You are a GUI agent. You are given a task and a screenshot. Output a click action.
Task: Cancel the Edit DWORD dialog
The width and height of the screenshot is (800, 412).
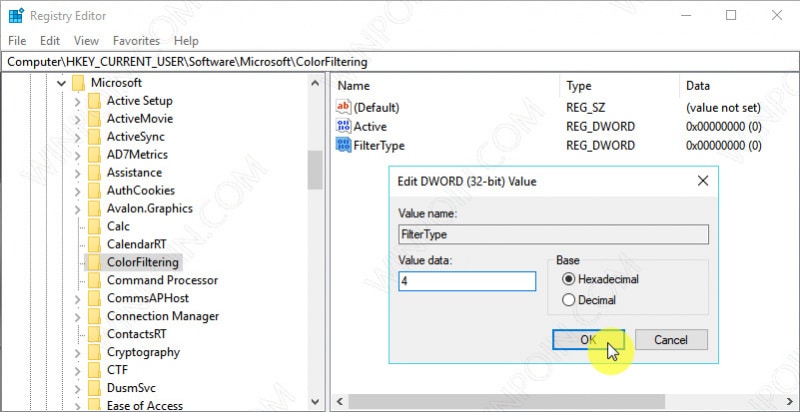point(671,340)
